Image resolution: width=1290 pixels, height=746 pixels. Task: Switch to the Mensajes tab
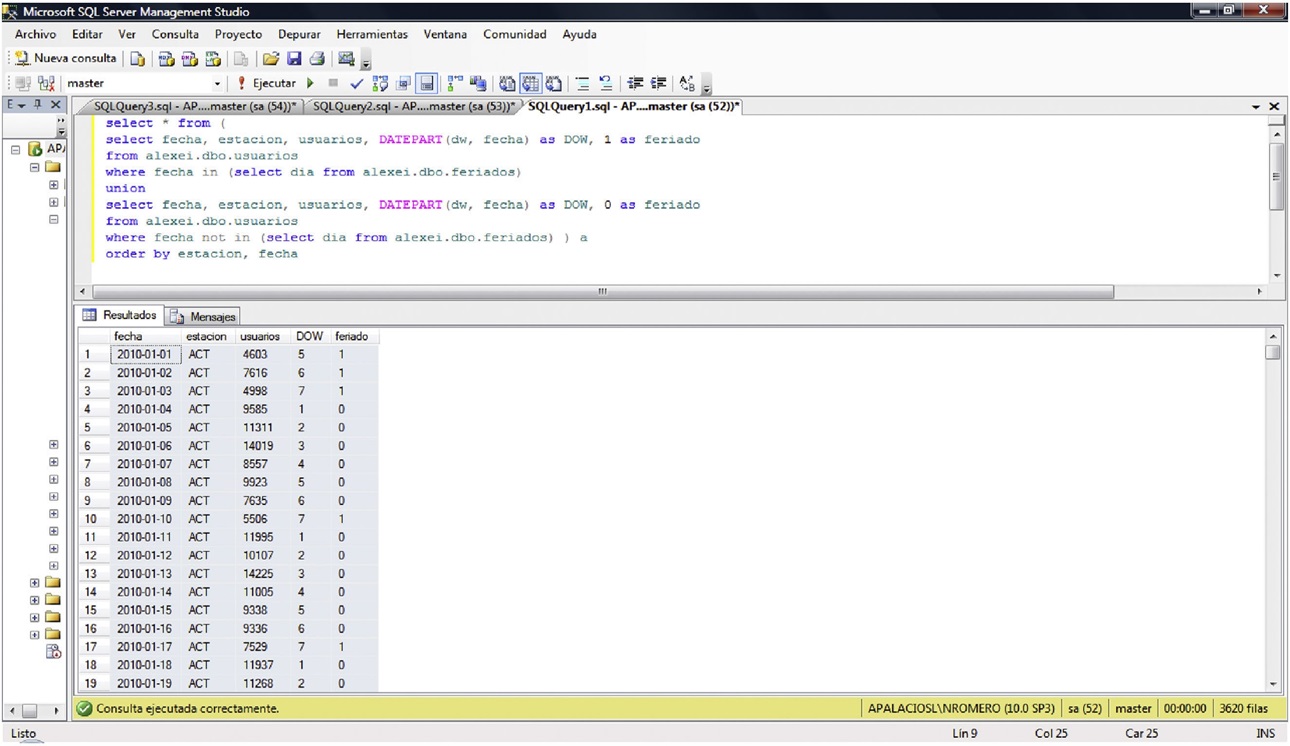204,316
